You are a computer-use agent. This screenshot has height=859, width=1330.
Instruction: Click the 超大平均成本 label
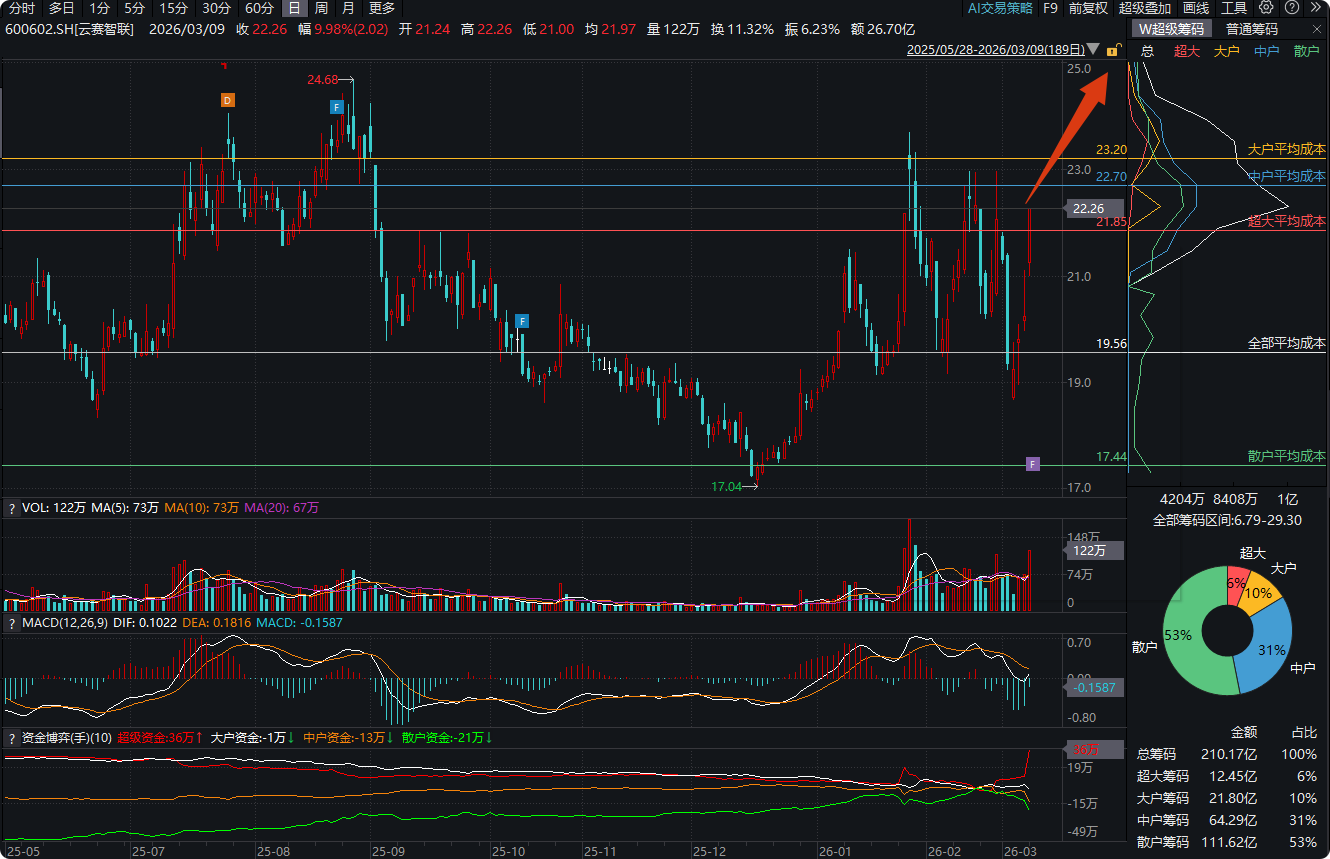click(x=1287, y=221)
